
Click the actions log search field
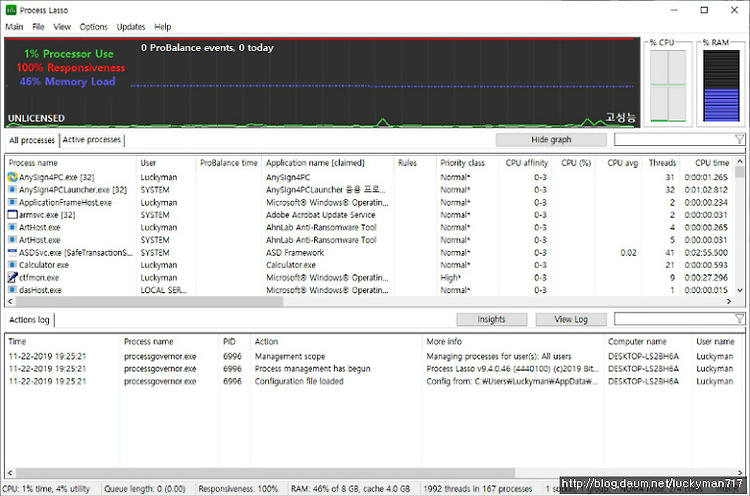click(x=674, y=319)
